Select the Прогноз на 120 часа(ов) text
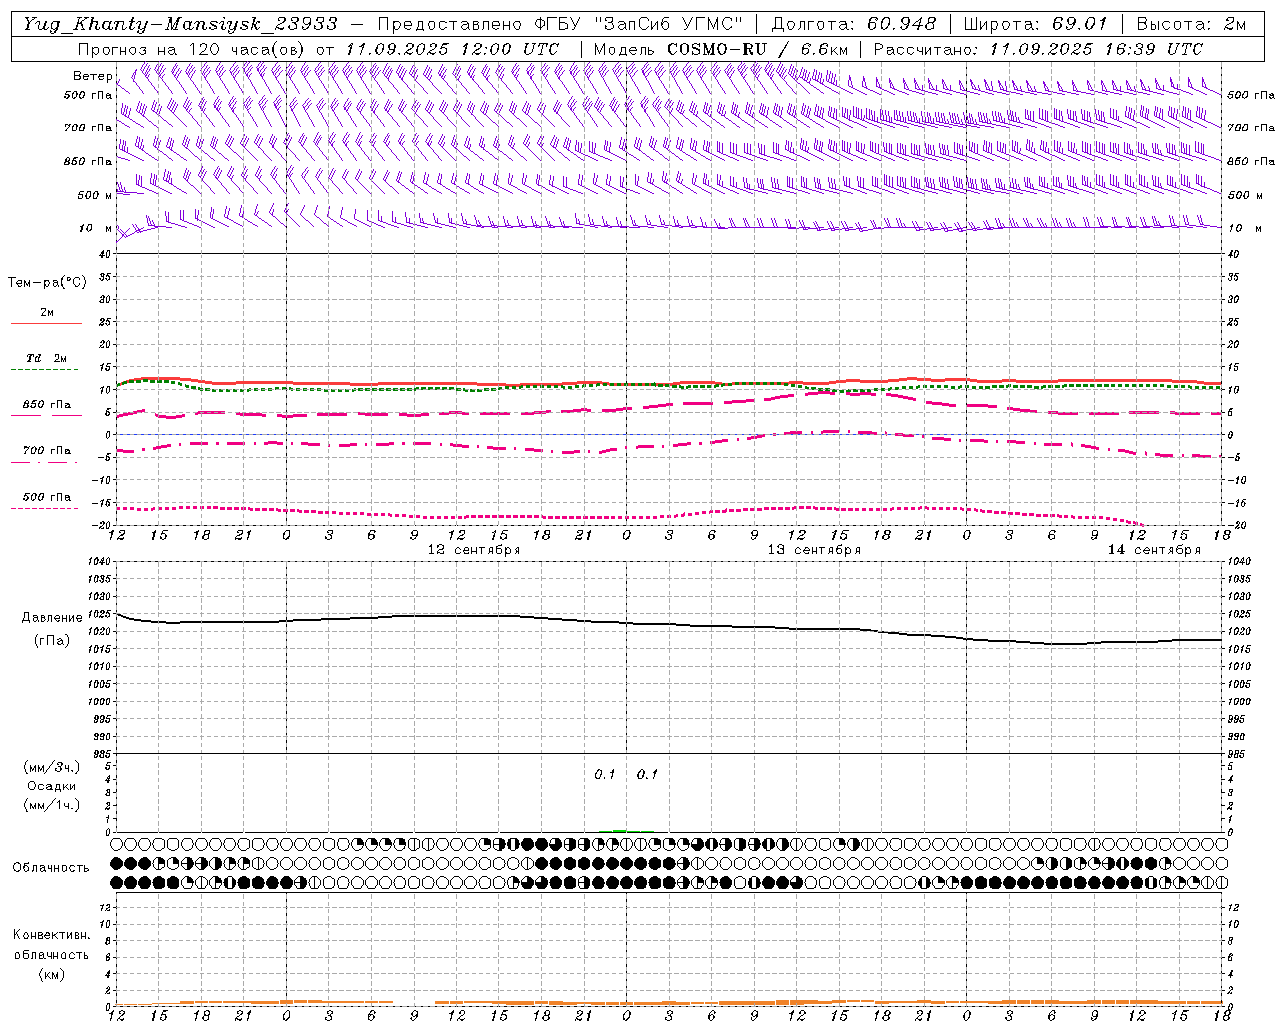Viewport: 1280px width, 1024px height. coord(192,49)
